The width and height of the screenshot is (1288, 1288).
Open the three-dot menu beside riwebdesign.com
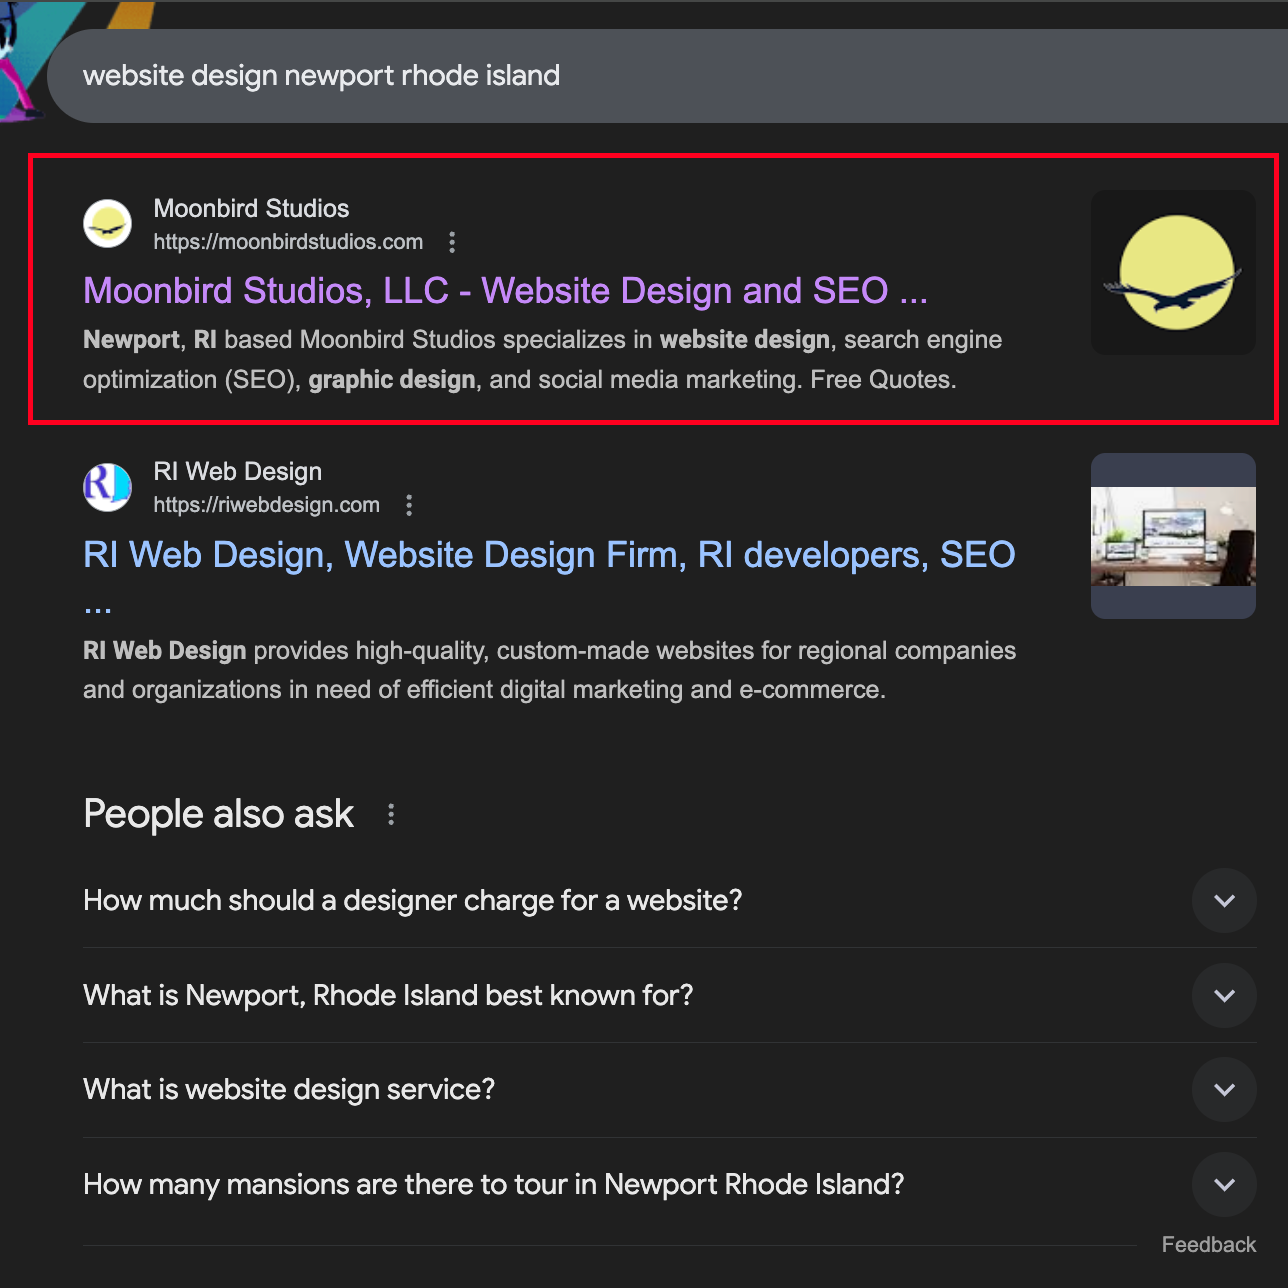409,505
